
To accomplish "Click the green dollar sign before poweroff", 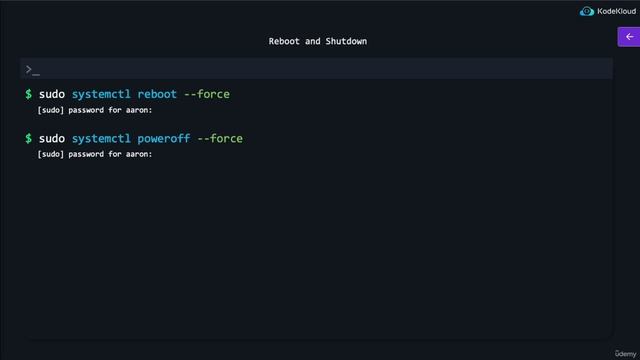I will coord(28,138).
